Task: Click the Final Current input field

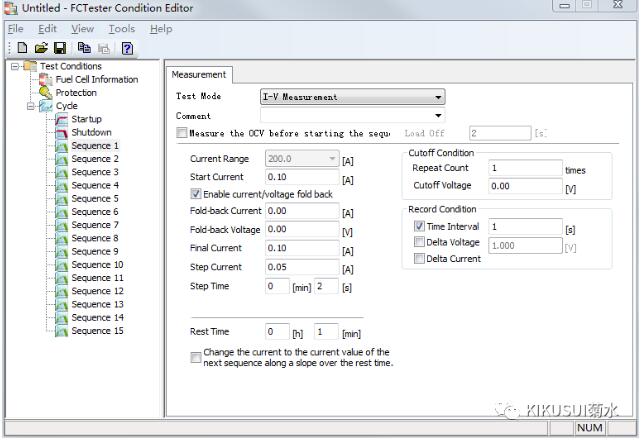Action: (302, 248)
